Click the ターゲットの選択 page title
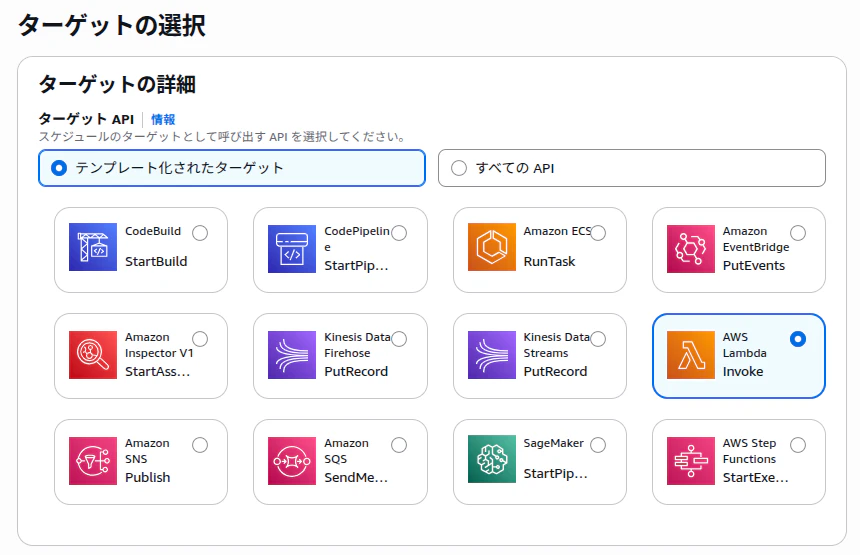Screen dimensions: 860x555 112,25
